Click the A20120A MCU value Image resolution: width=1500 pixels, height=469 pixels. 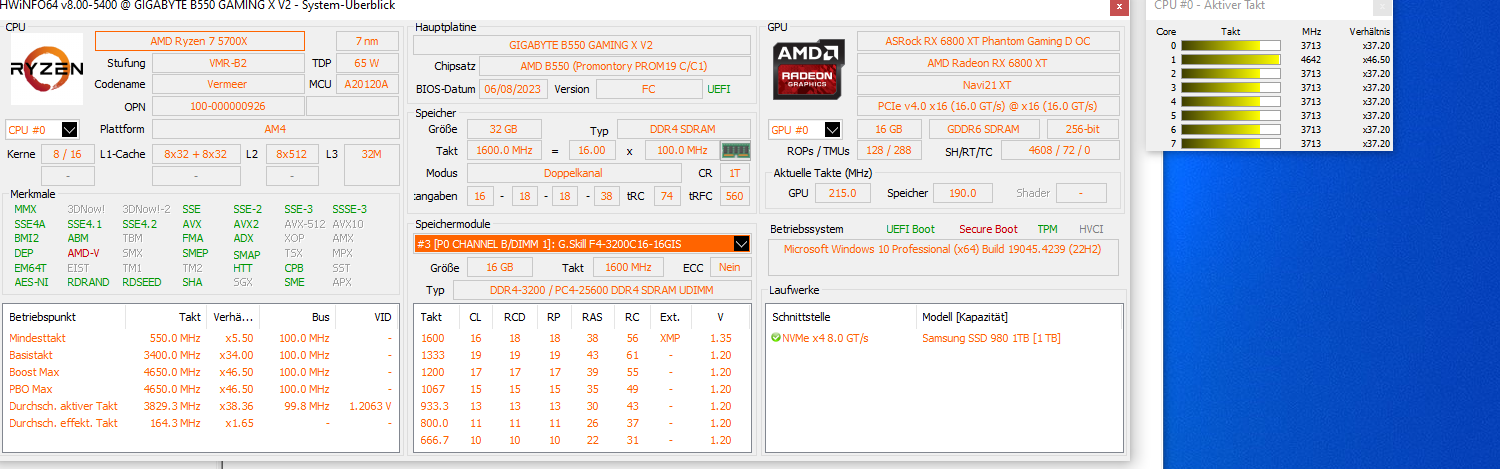pos(367,84)
